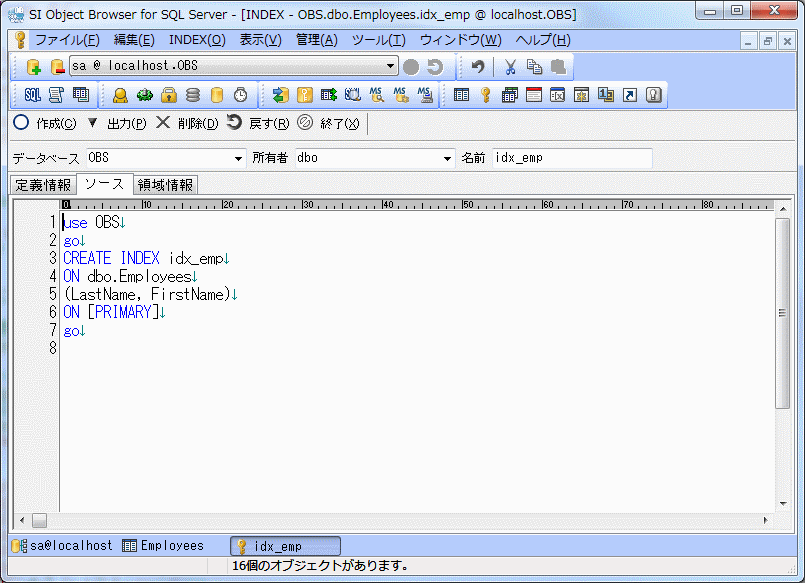Click the undo arrow icon
Screen dimensions: 805x583
tap(478, 67)
